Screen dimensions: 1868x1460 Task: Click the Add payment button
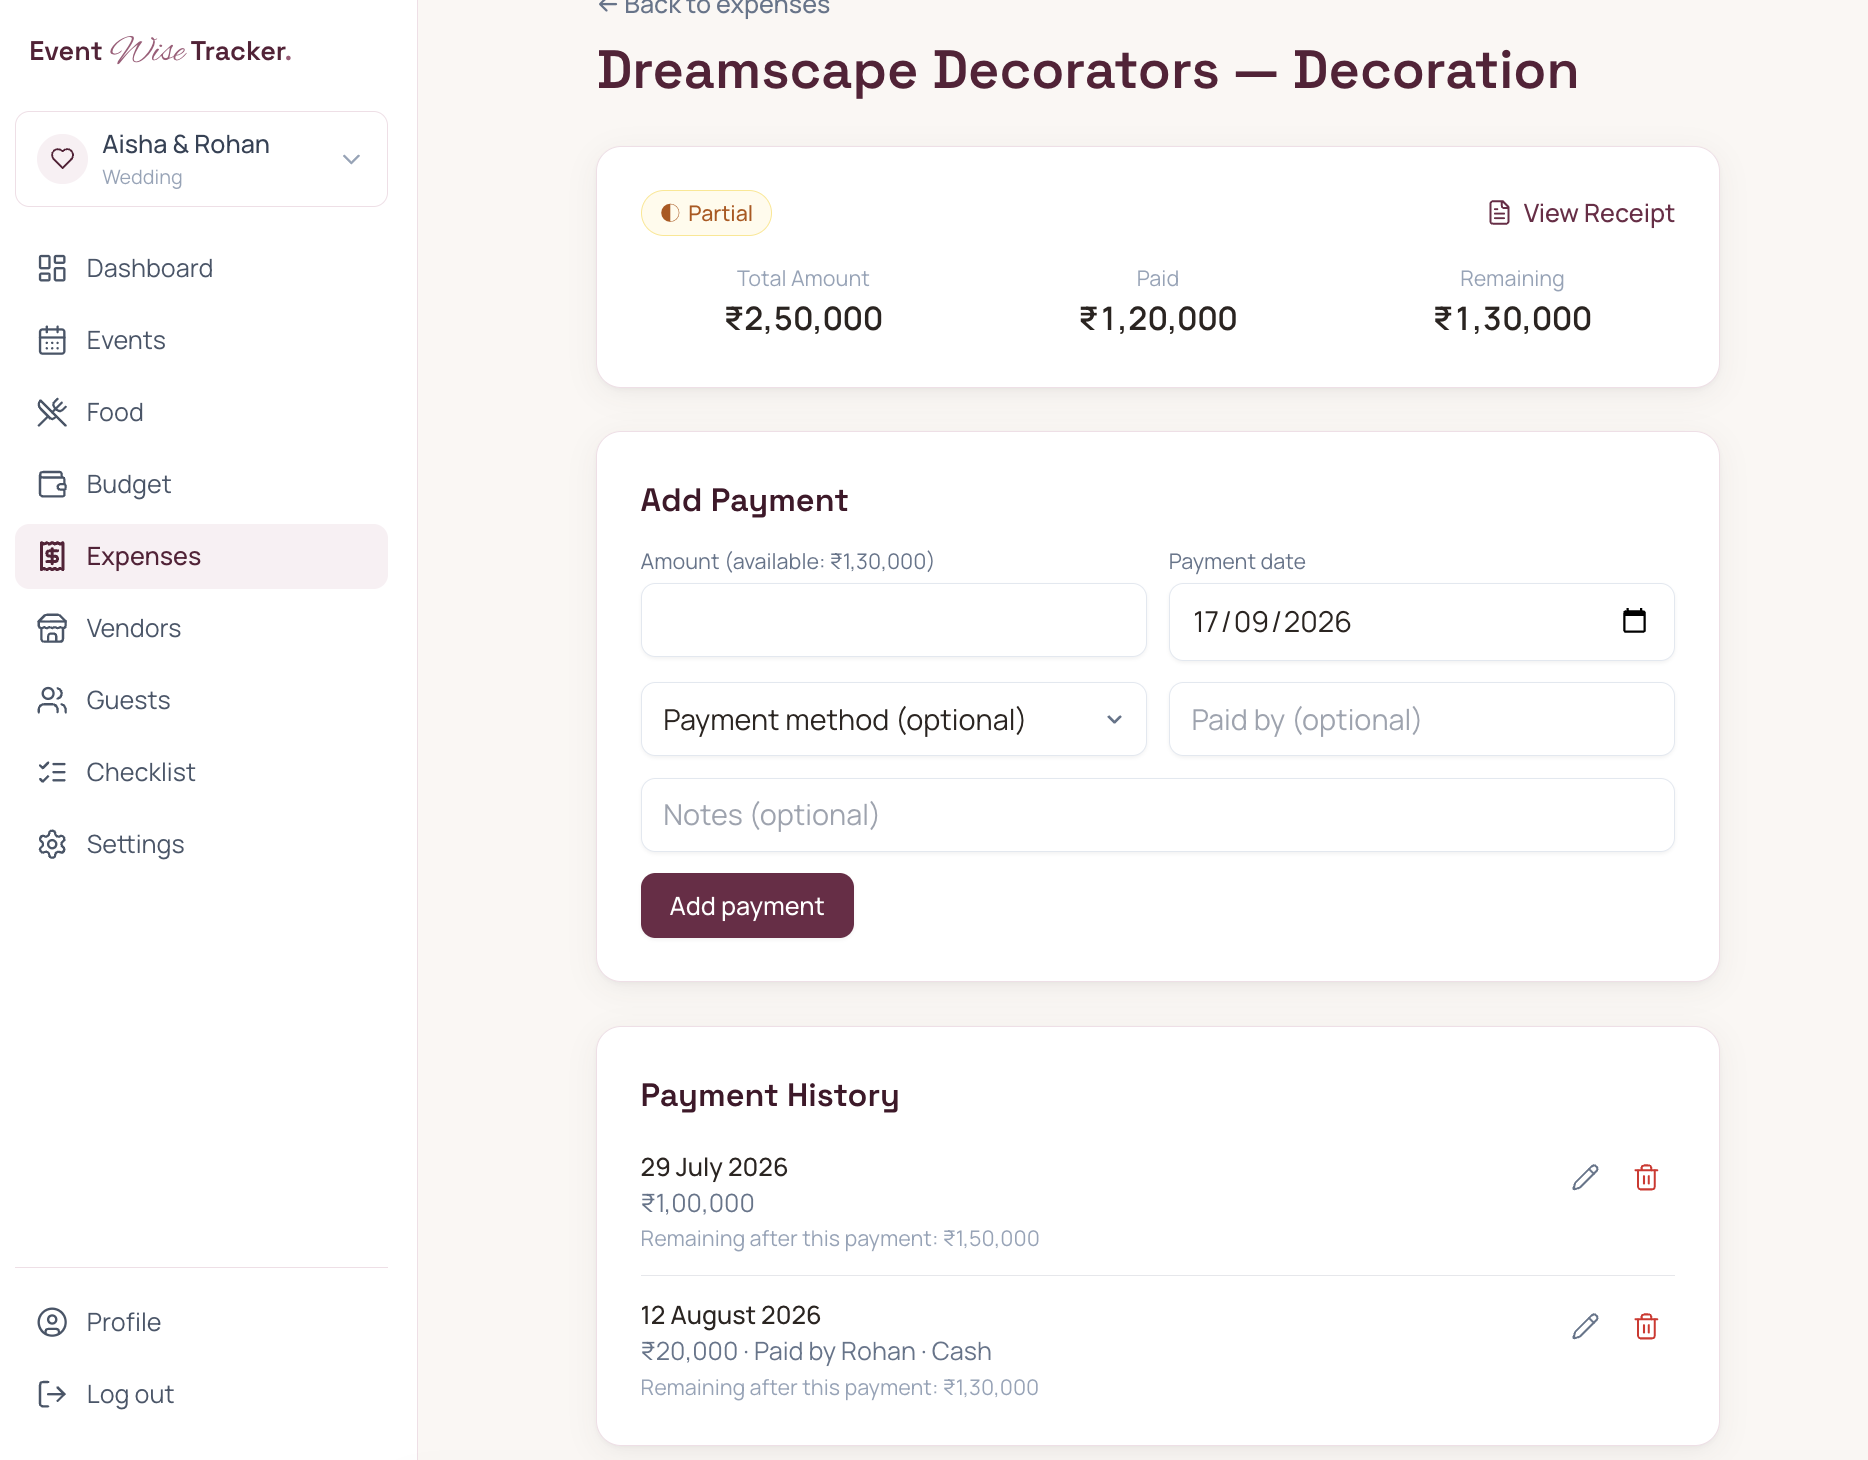click(747, 906)
